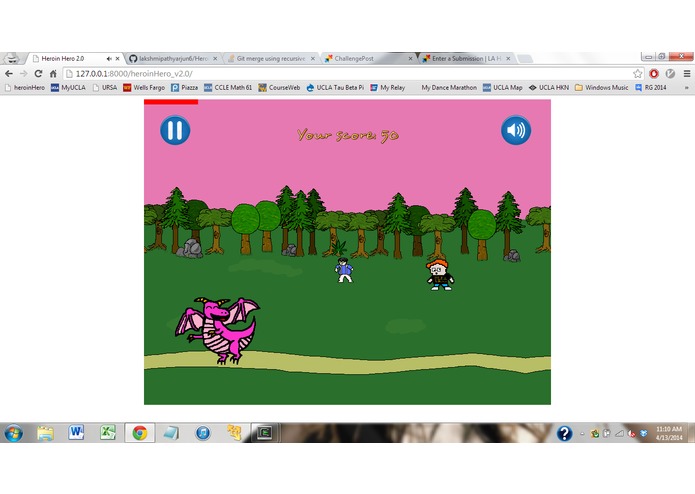Screen dimensions: 695x494
Task: Switch to the Git merge using recursive tab
Action: click(x=270, y=58)
